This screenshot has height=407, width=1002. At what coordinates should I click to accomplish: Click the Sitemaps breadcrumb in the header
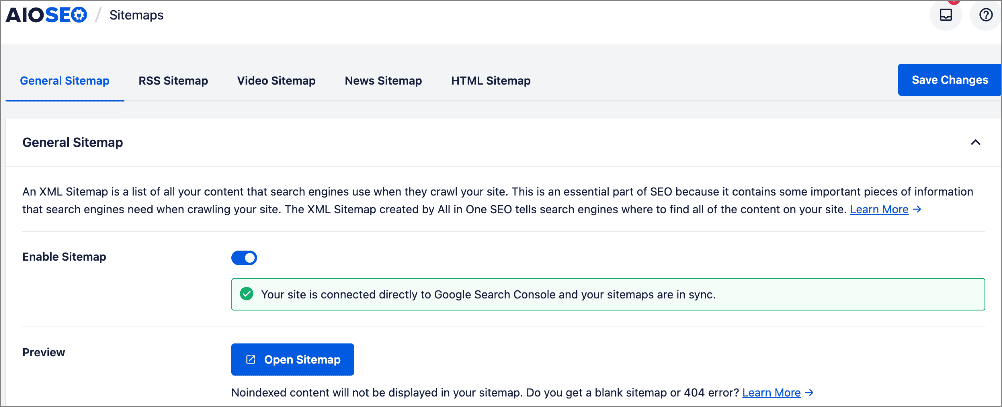pyautogui.click(x=136, y=16)
